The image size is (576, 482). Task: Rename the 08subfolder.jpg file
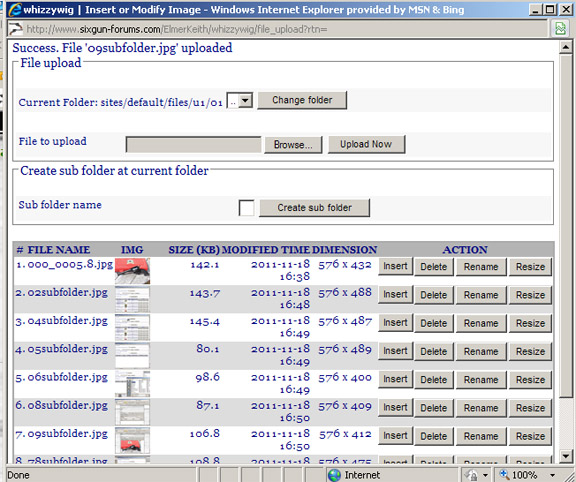click(481, 408)
